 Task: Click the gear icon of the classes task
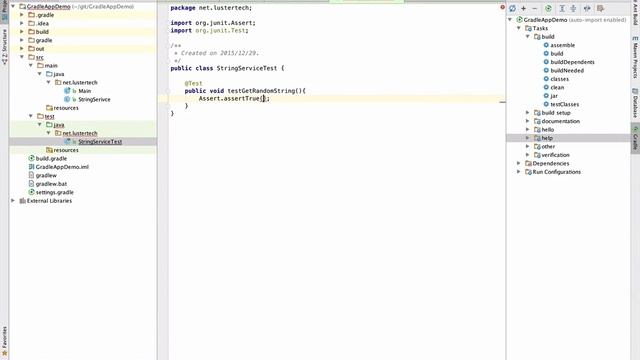(546, 79)
